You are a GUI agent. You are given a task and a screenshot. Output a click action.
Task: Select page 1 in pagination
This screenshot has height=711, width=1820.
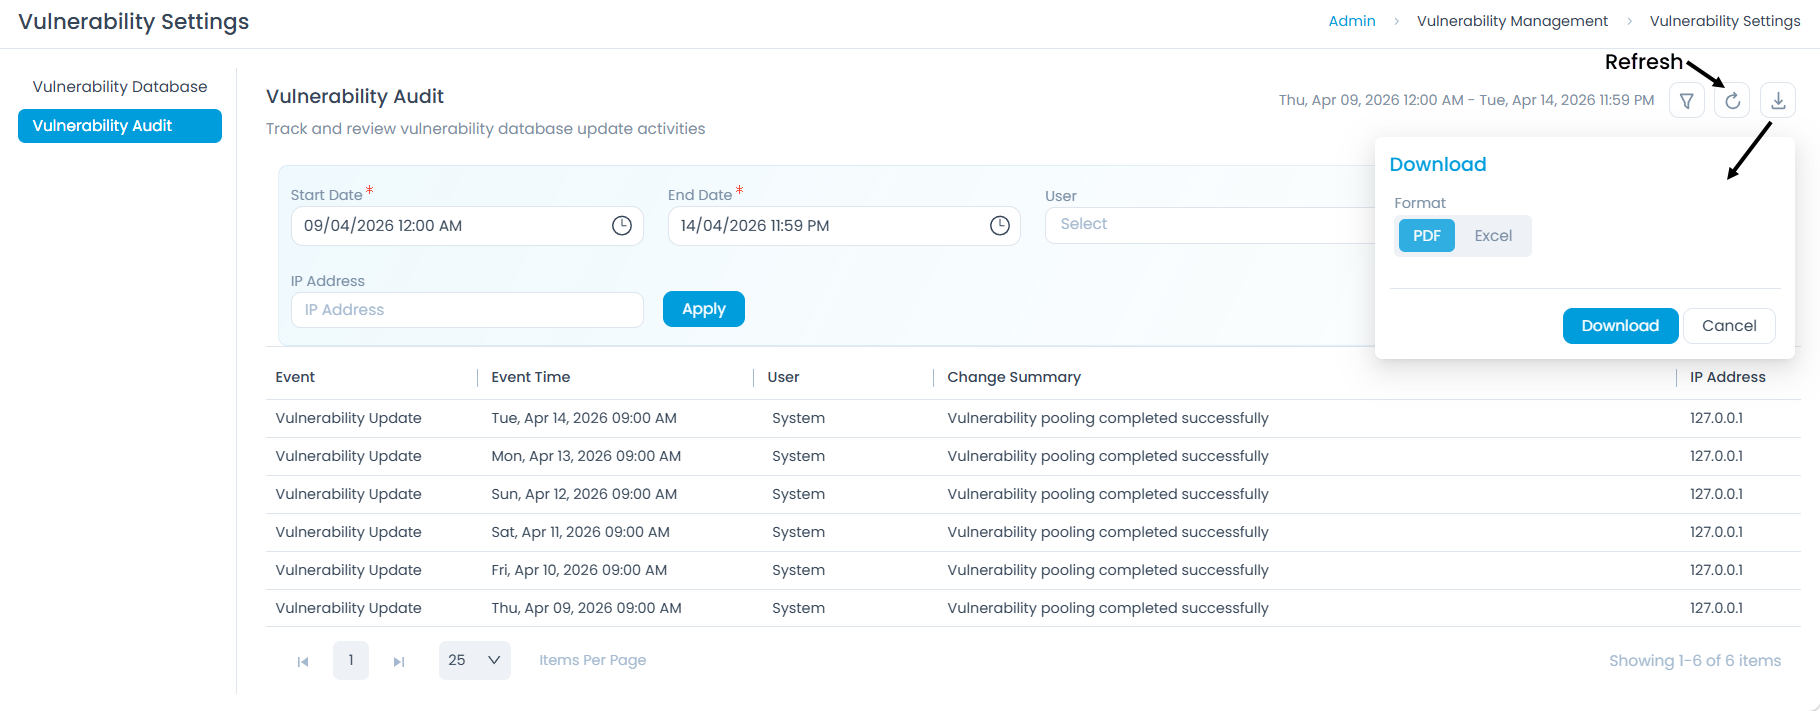[x=351, y=660]
